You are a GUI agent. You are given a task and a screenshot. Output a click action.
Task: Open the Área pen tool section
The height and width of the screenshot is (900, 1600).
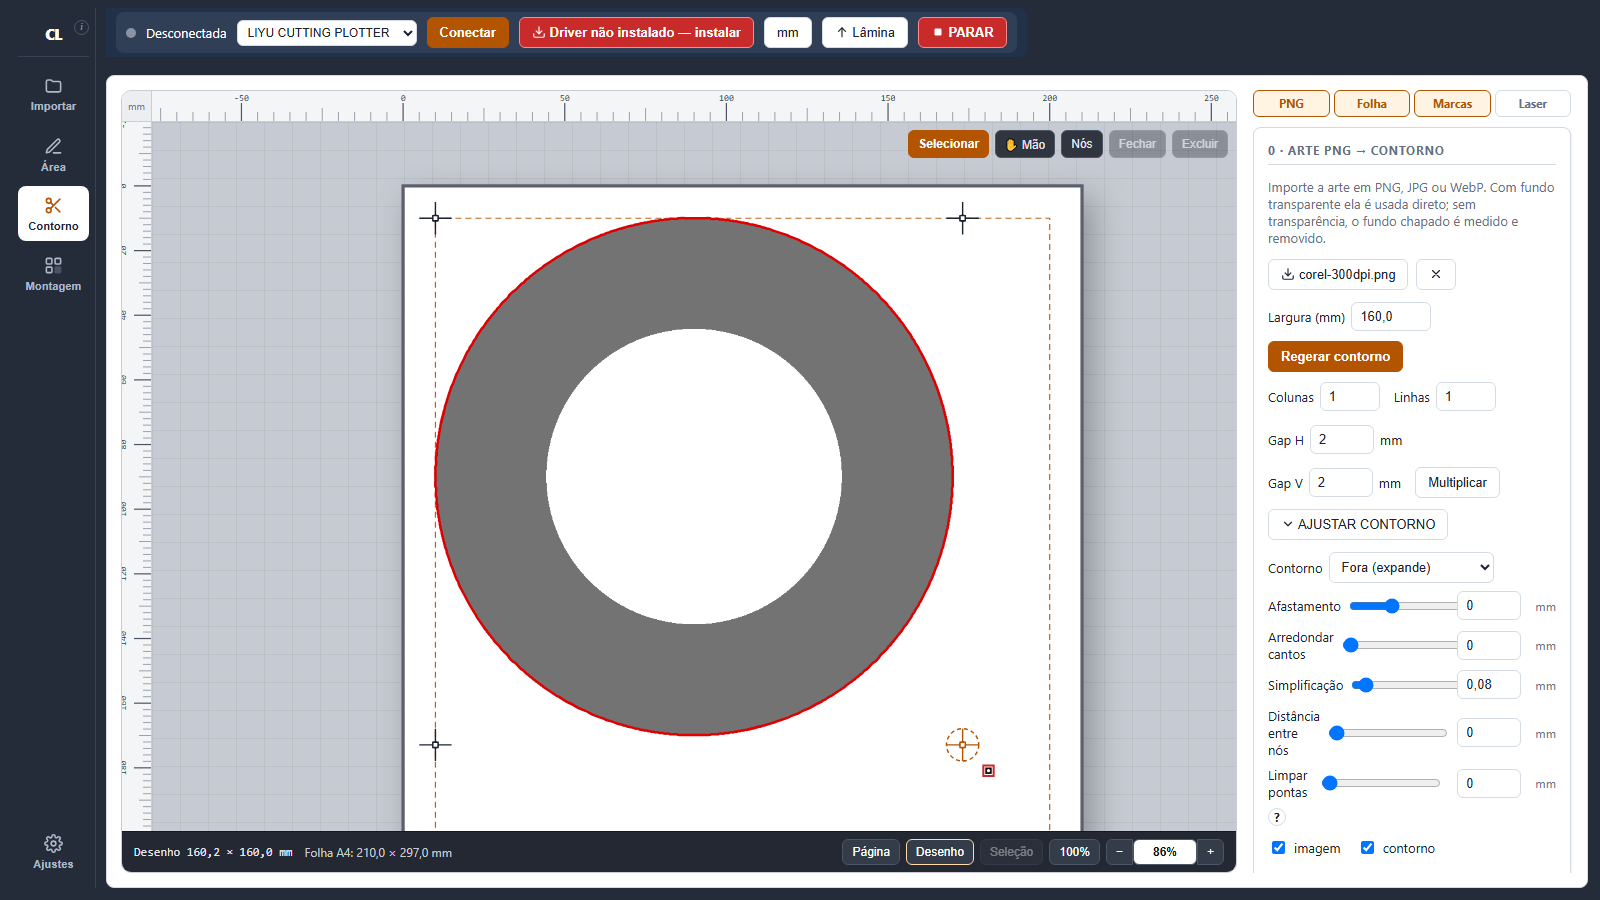click(x=53, y=155)
